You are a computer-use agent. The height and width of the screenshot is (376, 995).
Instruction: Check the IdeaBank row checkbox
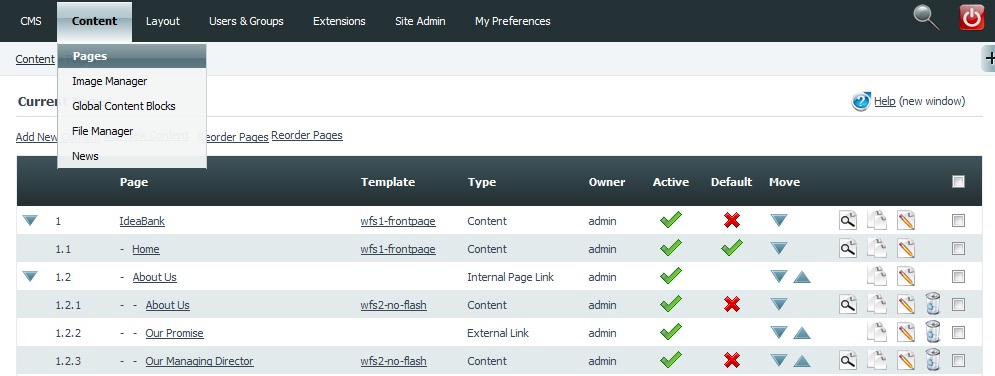[x=958, y=221]
